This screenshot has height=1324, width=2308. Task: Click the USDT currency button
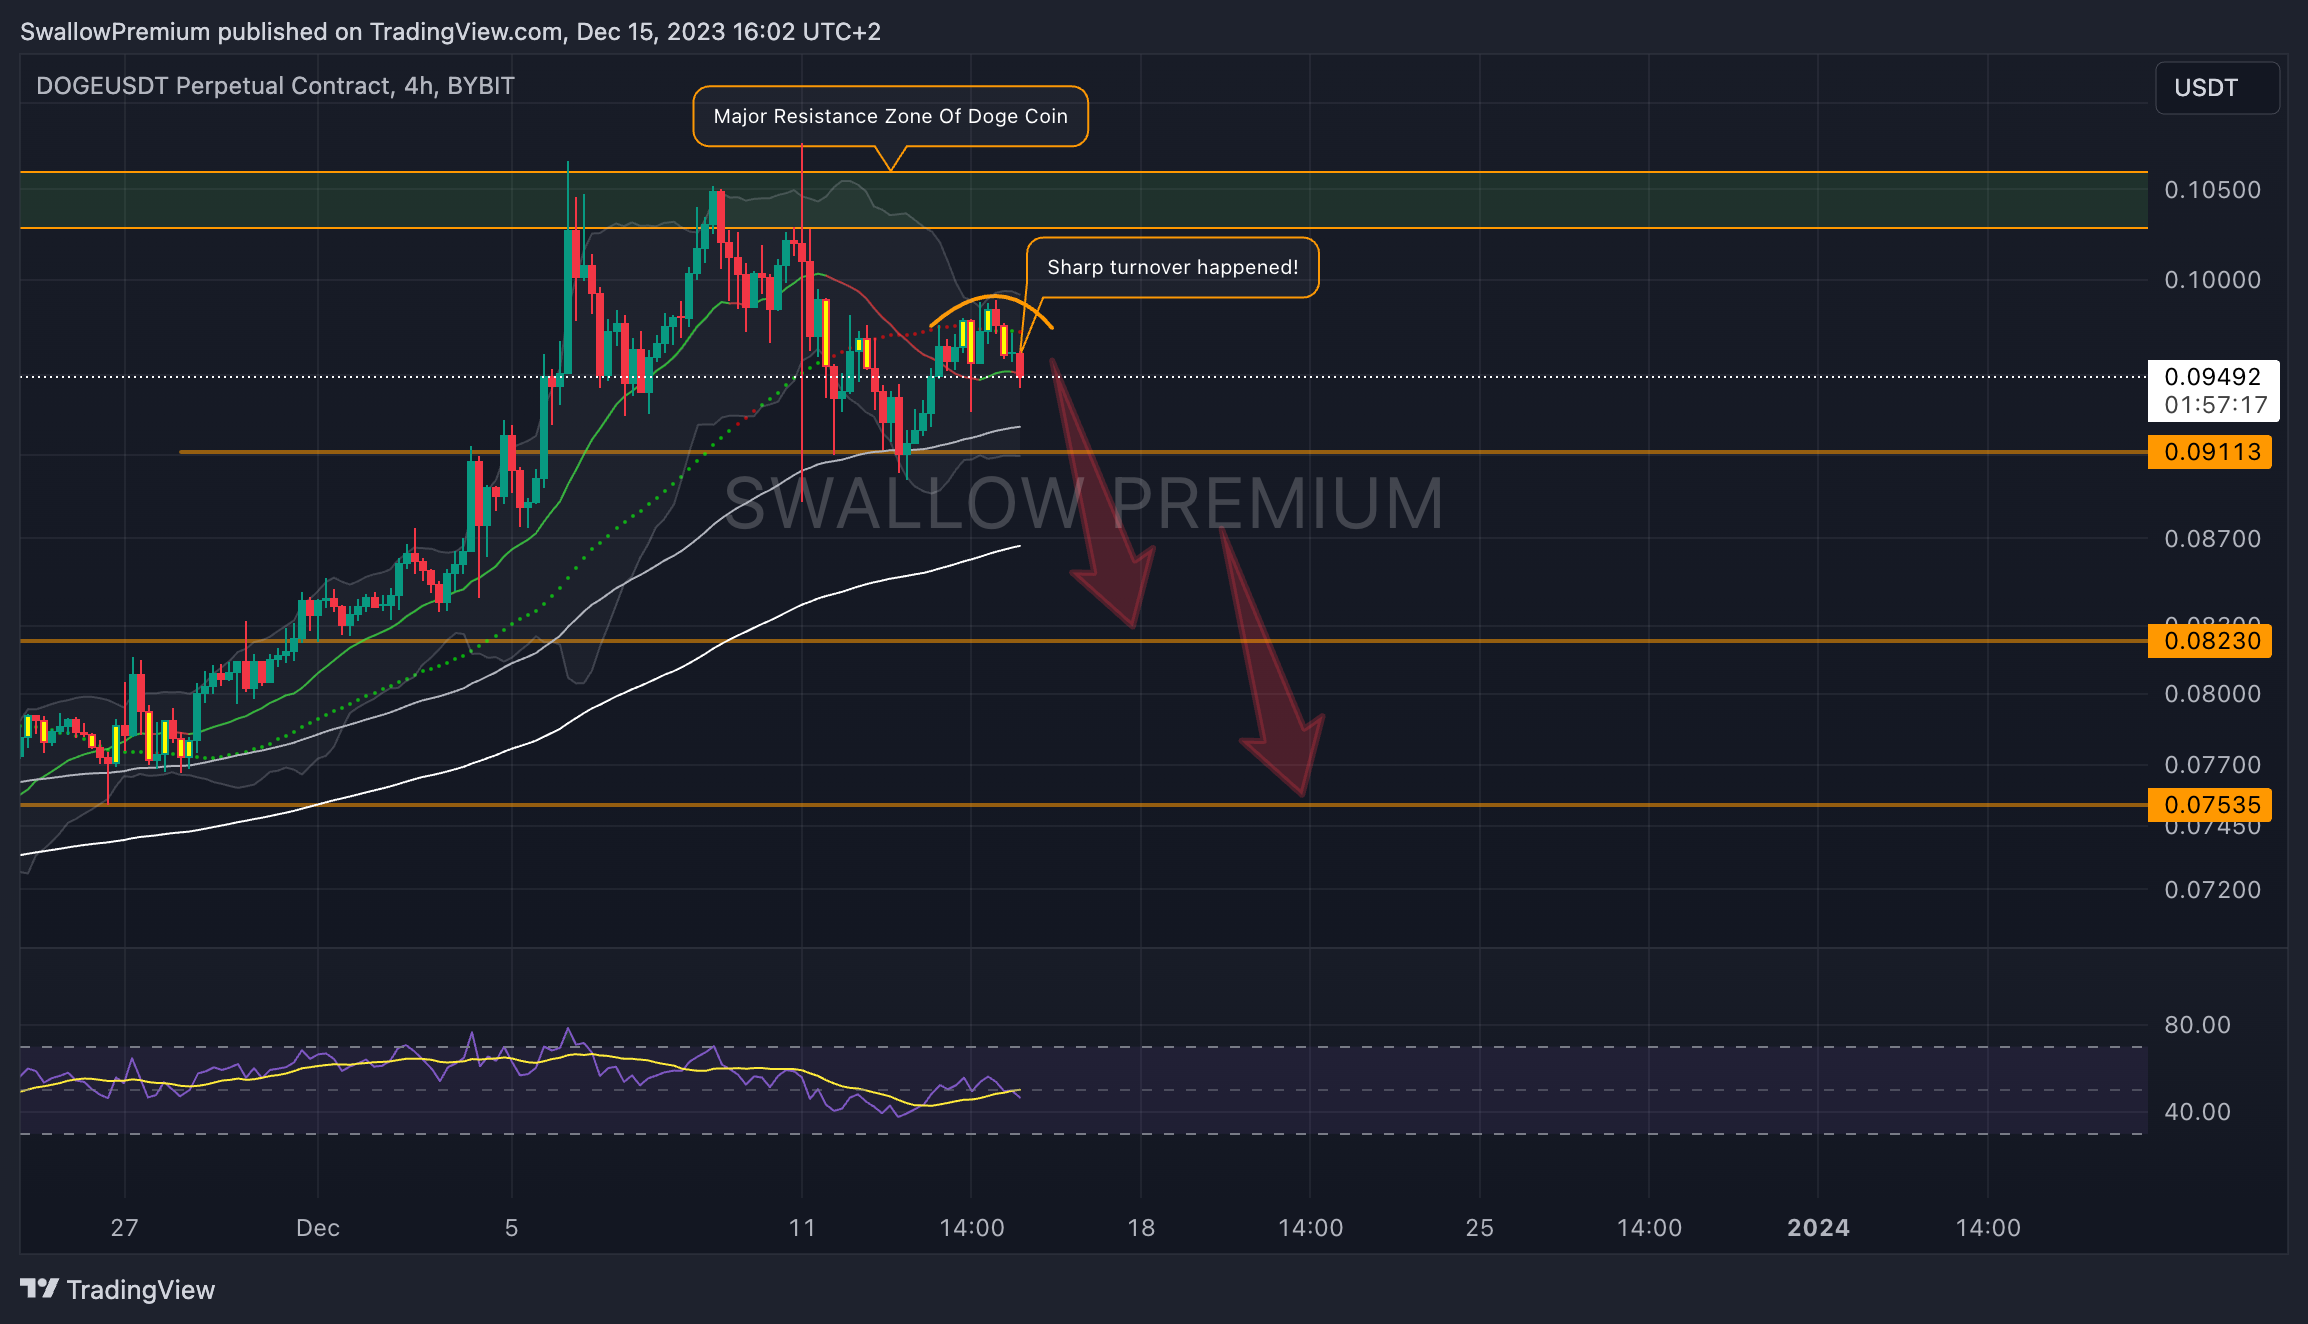coord(2217,88)
